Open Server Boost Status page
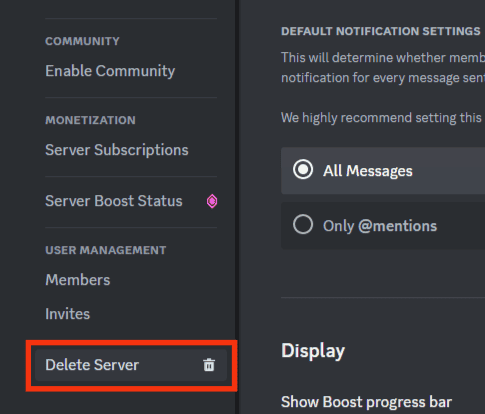The image size is (485, 414). (x=114, y=201)
